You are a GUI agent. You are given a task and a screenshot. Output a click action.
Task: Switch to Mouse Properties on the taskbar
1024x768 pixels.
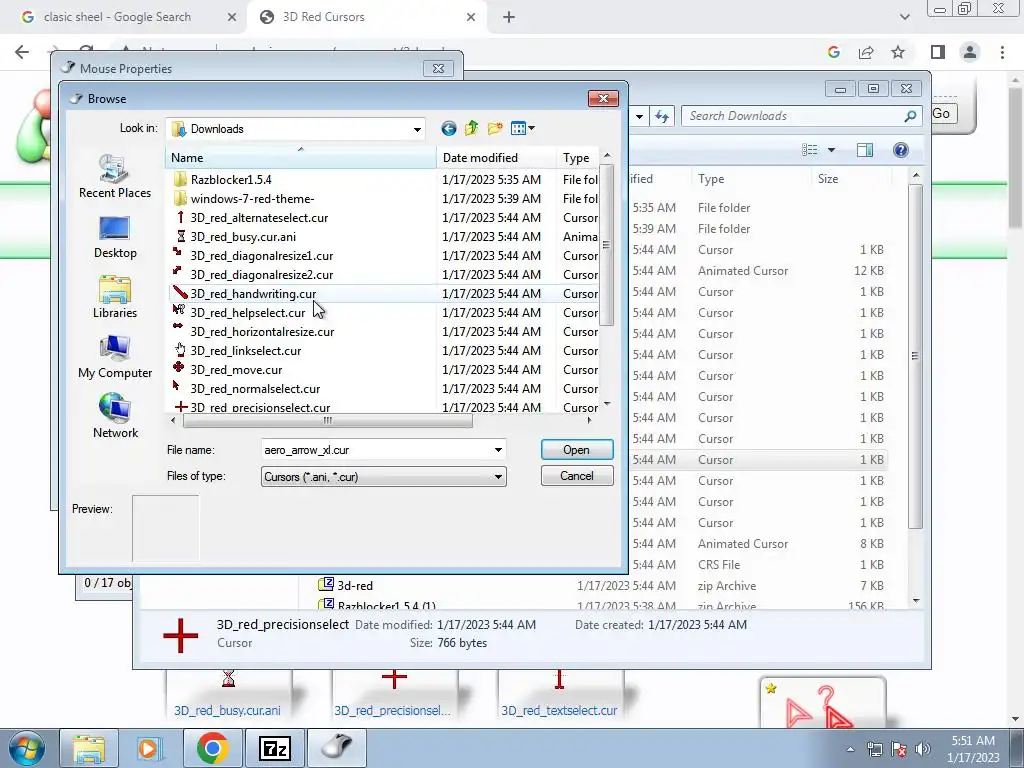(x=337, y=748)
